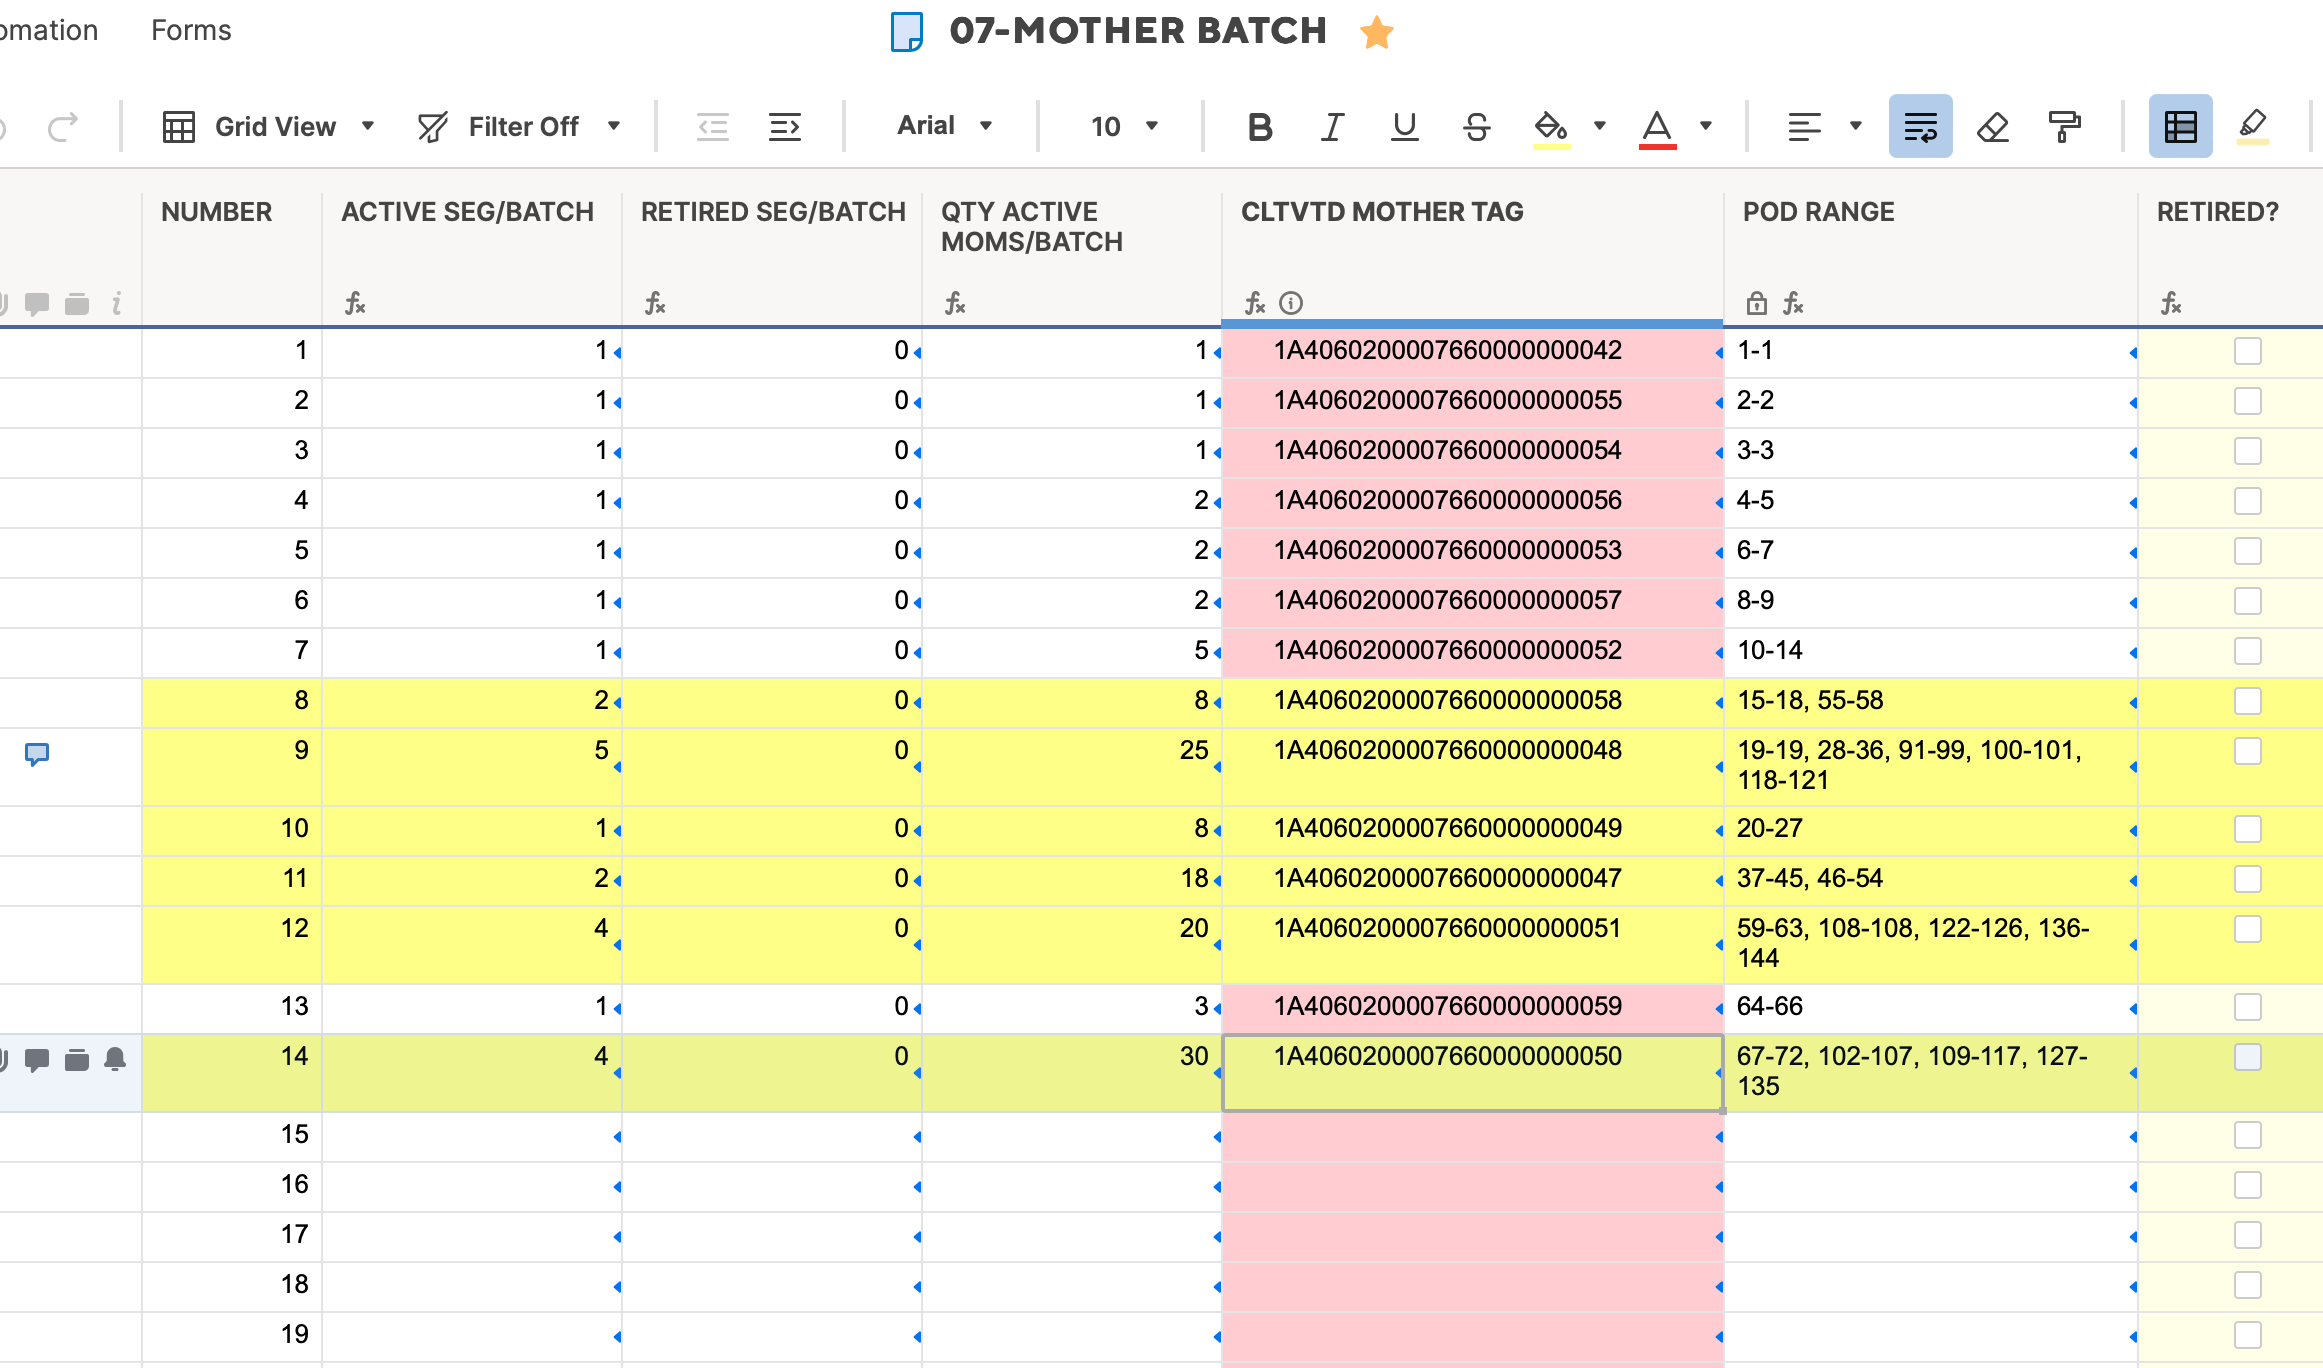Indent the selected row

[785, 127]
